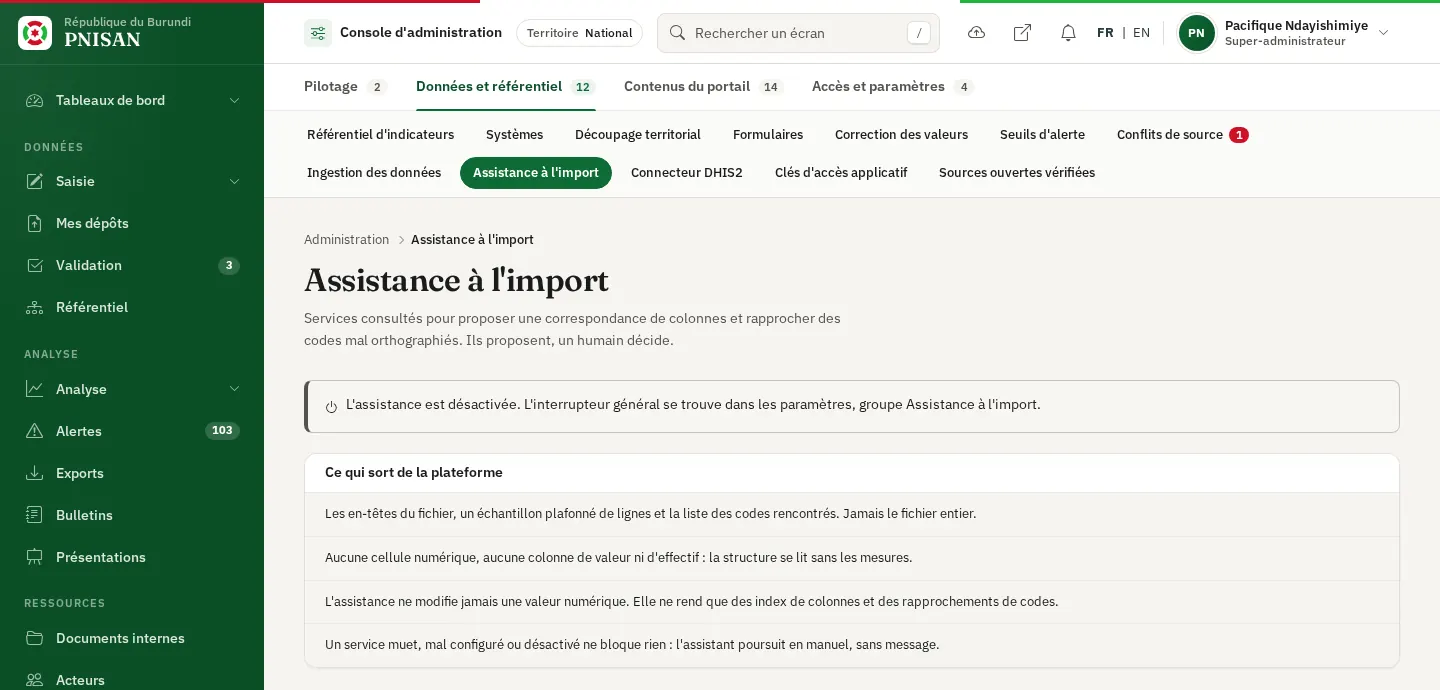Click the Administration breadcrumb link
The height and width of the screenshot is (690, 1440).
coord(346,240)
